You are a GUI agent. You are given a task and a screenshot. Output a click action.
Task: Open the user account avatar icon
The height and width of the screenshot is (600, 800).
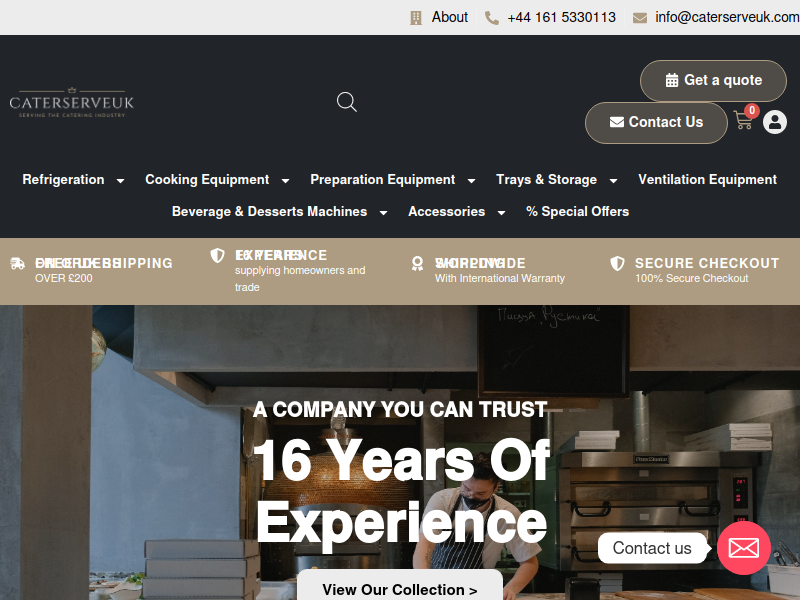[x=774, y=122]
